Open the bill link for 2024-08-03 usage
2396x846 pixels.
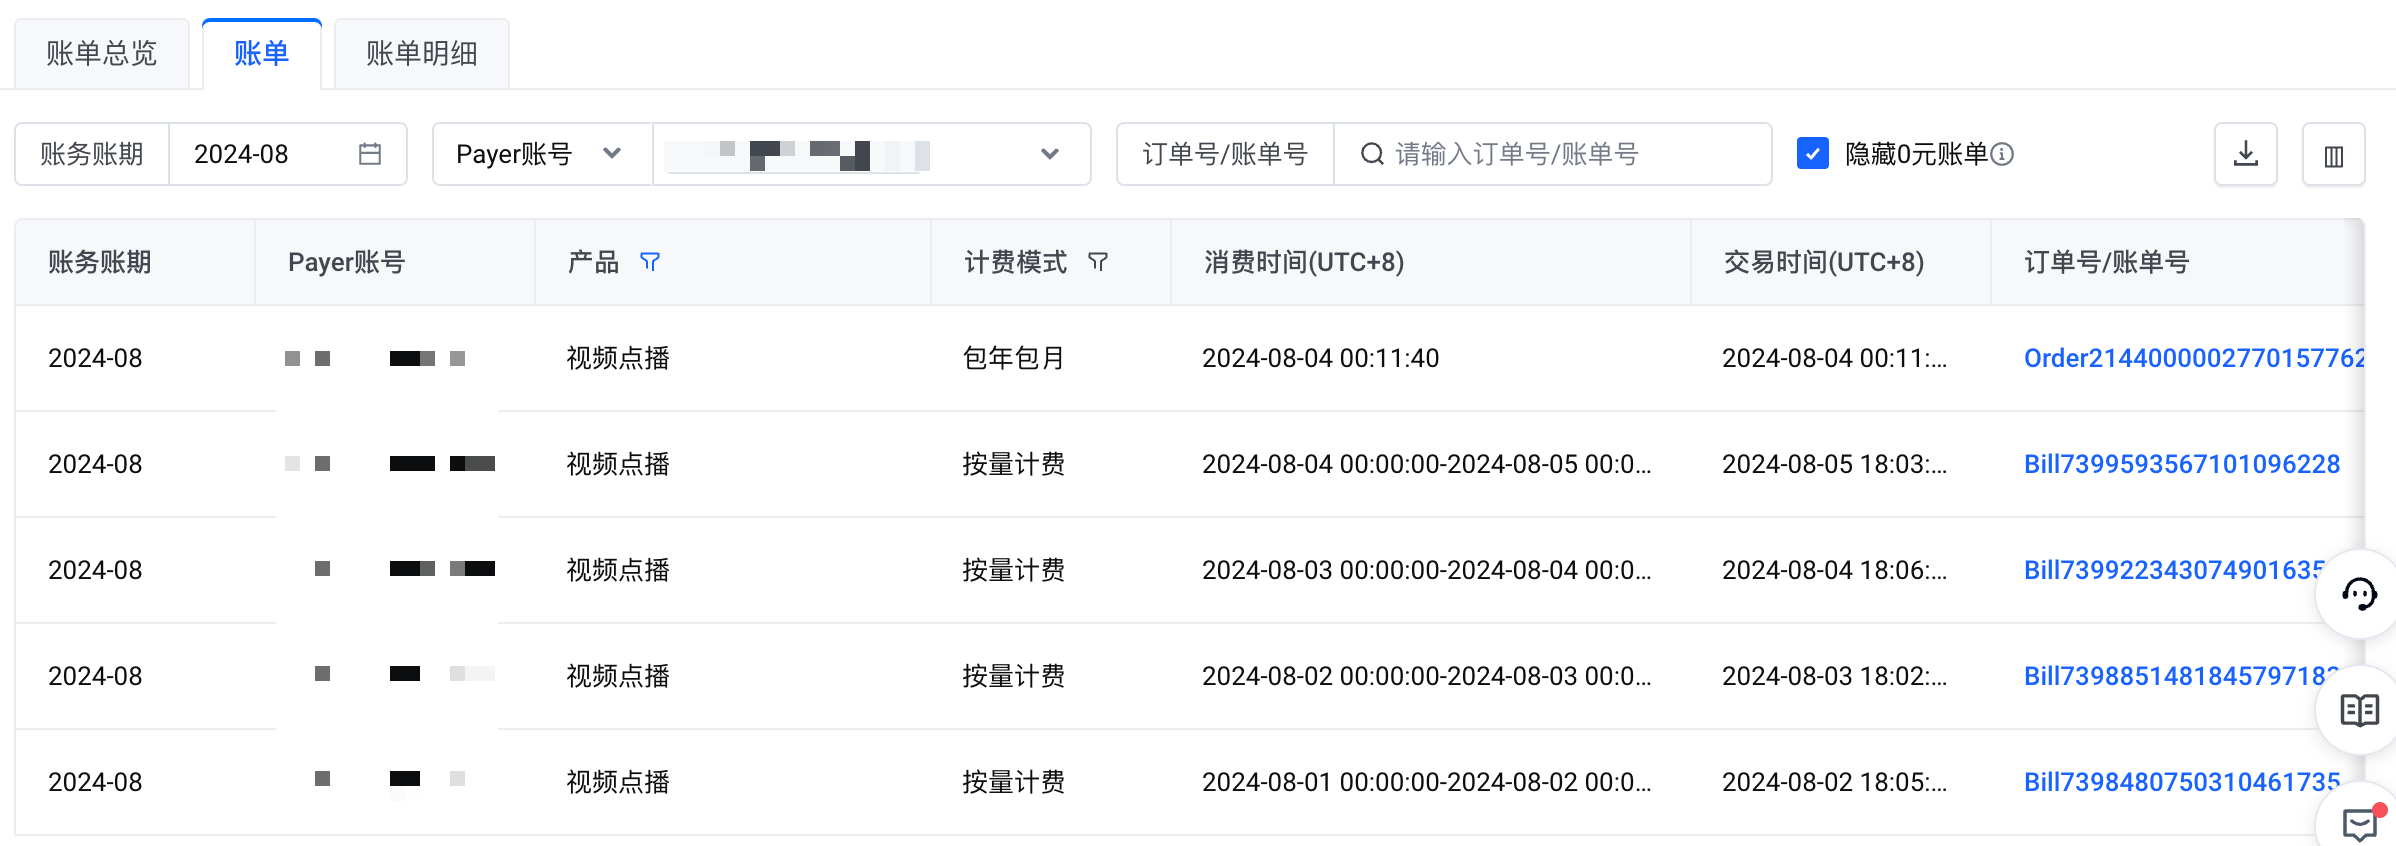click(x=2172, y=570)
